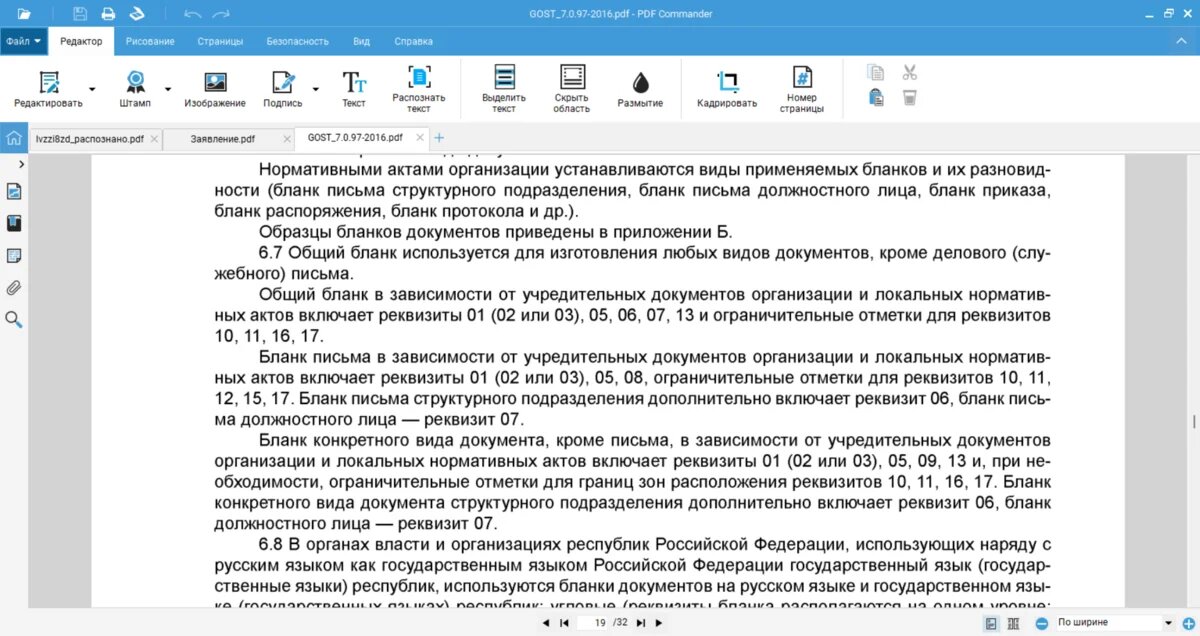This screenshot has width=1200, height=636.
Task: Redo the last undone action
Action: pyautogui.click(x=221, y=14)
